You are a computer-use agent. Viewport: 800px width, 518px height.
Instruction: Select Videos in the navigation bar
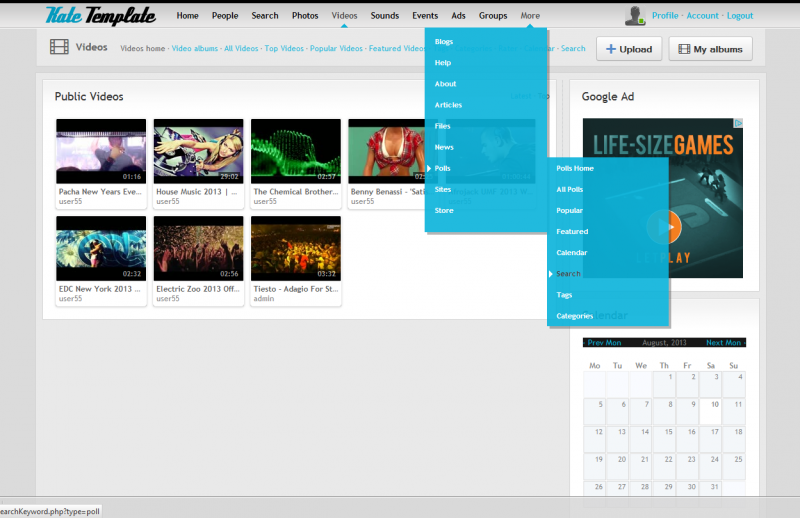tap(344, 16)
